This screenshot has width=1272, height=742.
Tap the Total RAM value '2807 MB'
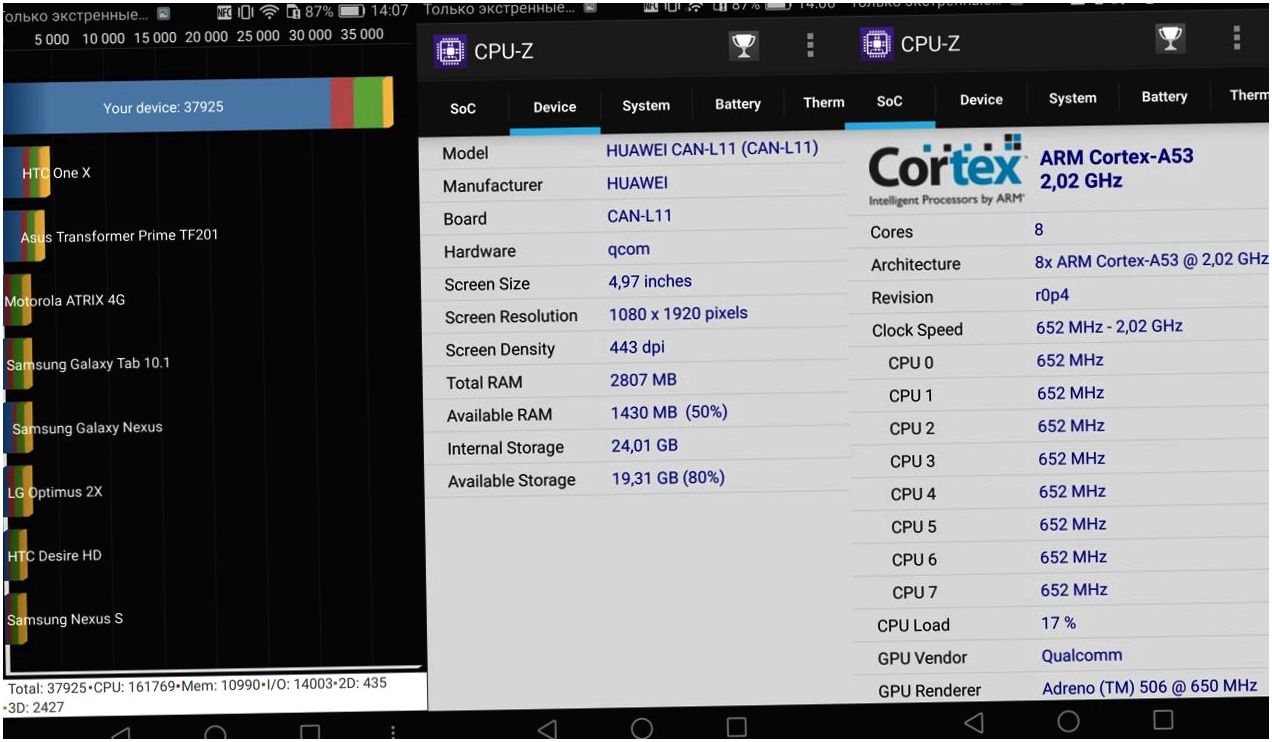point(643,380)
